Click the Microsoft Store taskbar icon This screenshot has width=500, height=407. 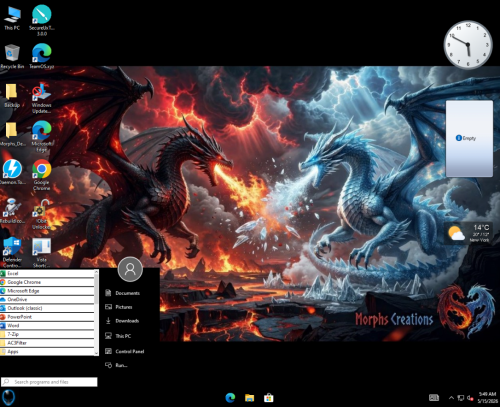pyautogui.click(x=268, y=398)
